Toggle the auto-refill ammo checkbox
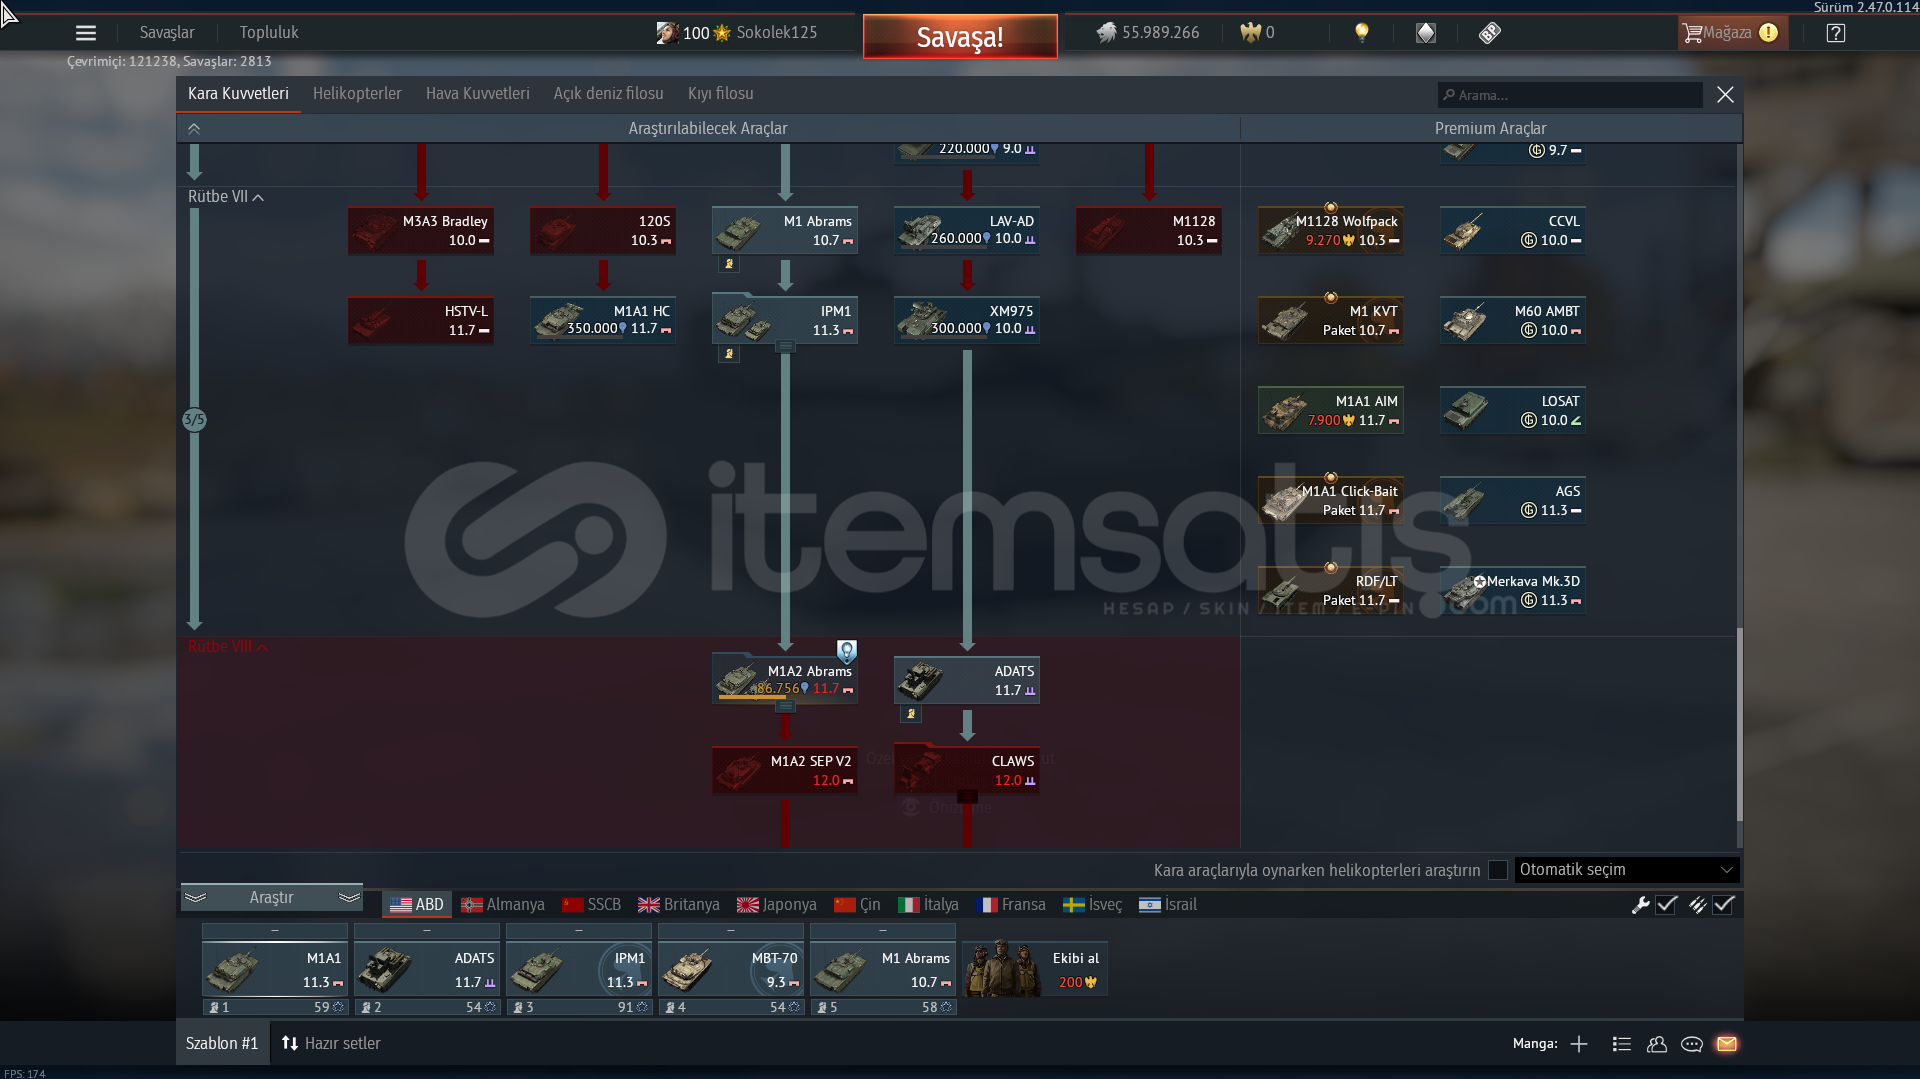 click(x=1723, y=905)
